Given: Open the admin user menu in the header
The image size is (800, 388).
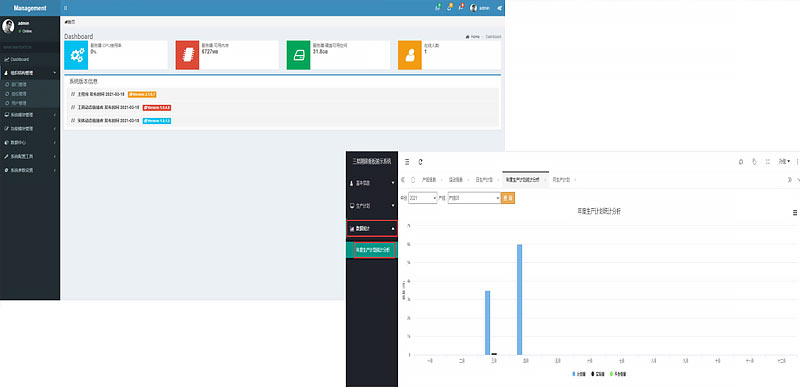Looking at the screenshot, I should point(480,8).
